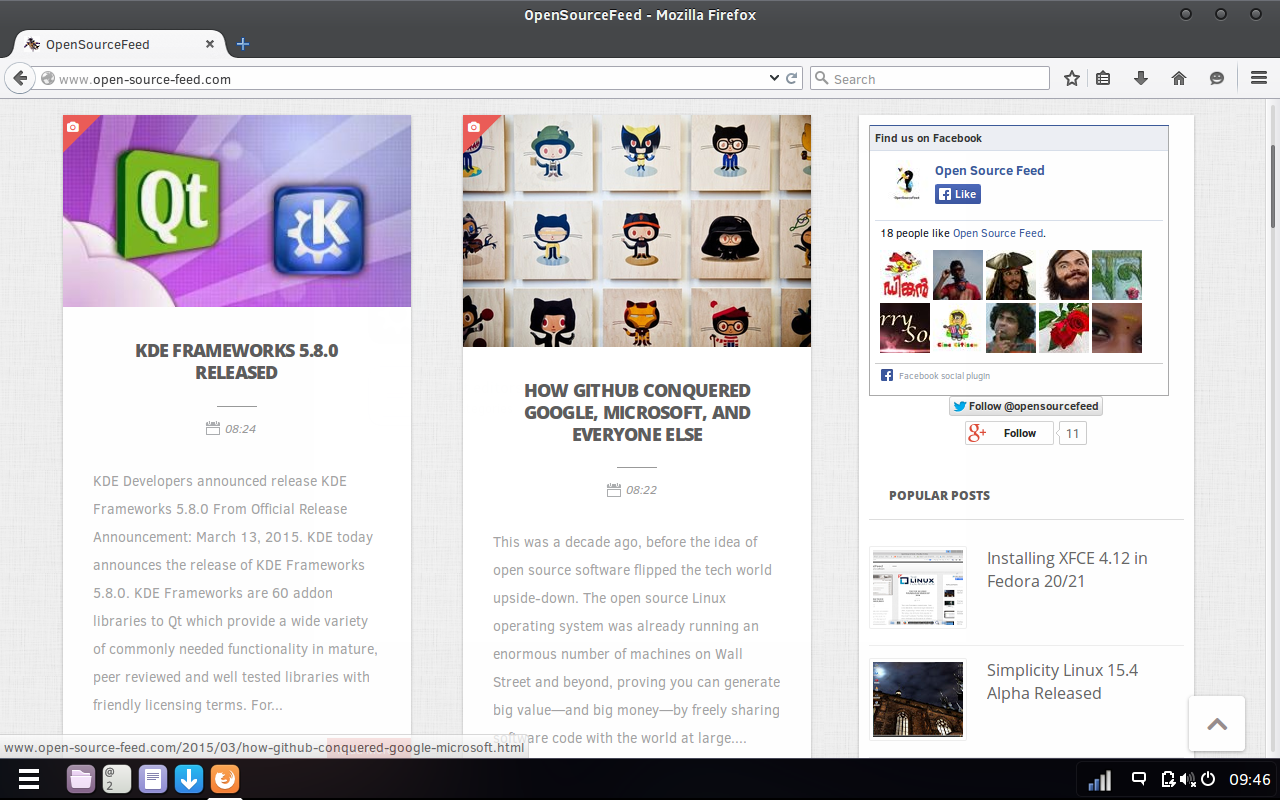Open the KDE Frameworks 5.8.0 Released article
Viewport: 1280px width, 800px height.
pos(237,362)
